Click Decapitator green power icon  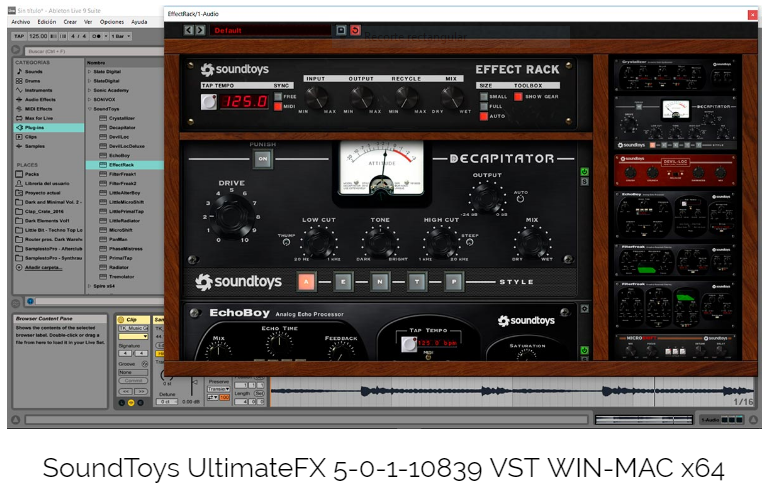click(x=584, y=172)
